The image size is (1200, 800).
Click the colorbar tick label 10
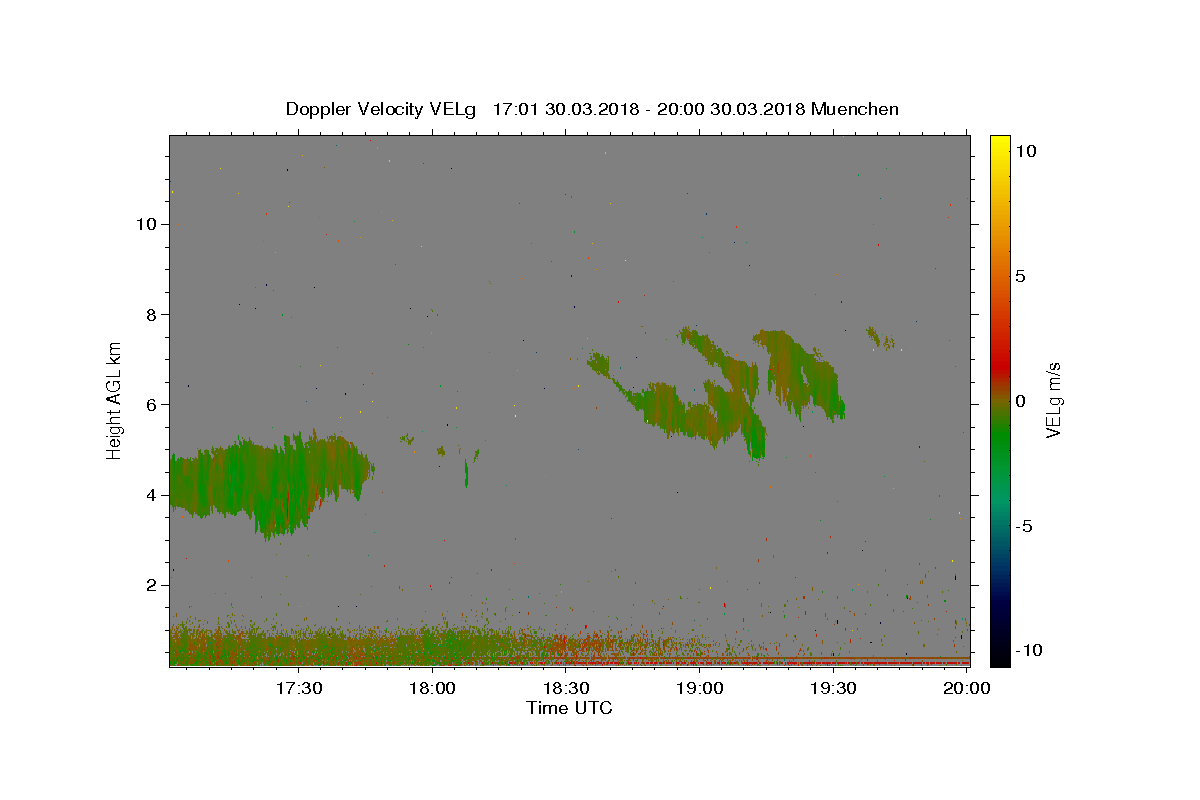pos(1025,150)
